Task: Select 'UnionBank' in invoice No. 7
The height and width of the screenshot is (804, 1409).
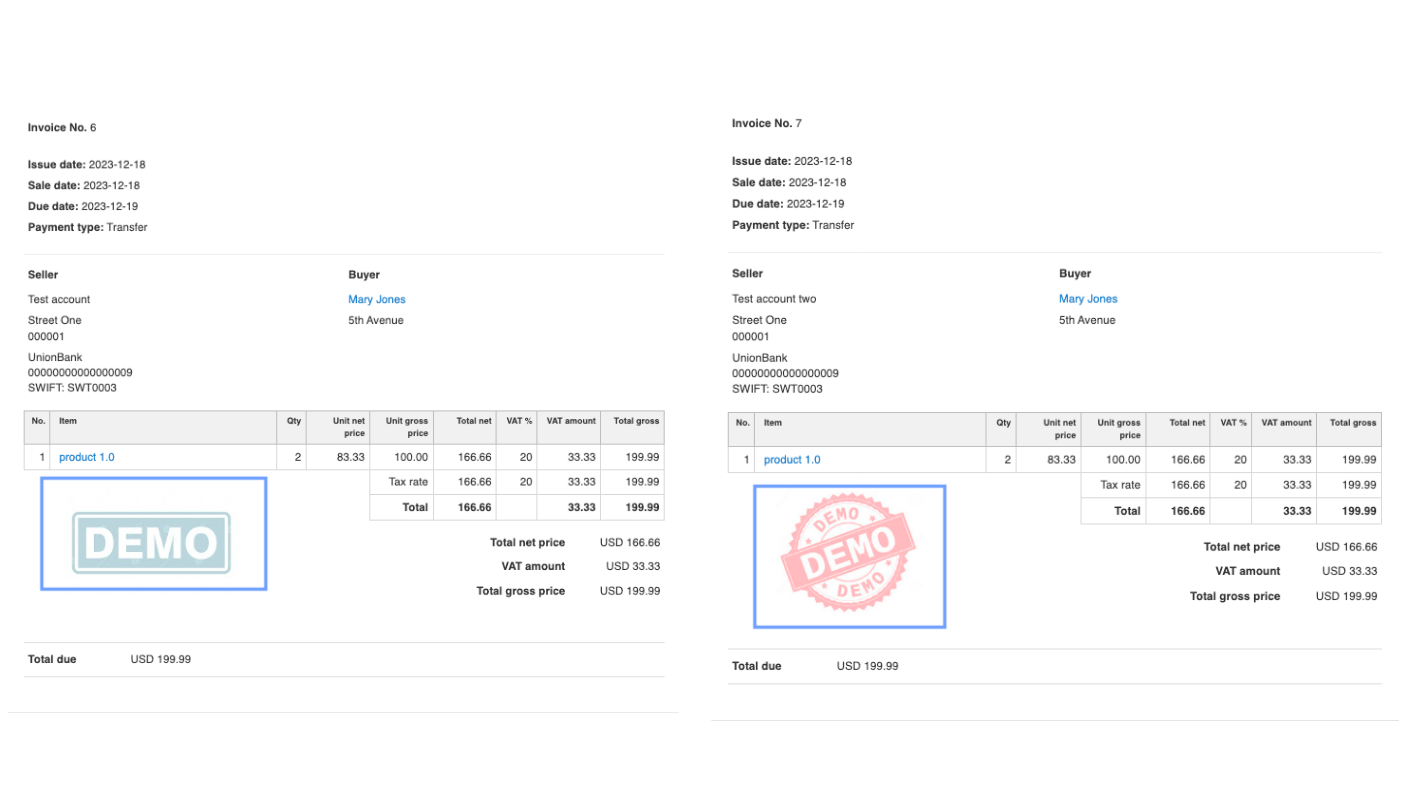Action: (760, 358)
